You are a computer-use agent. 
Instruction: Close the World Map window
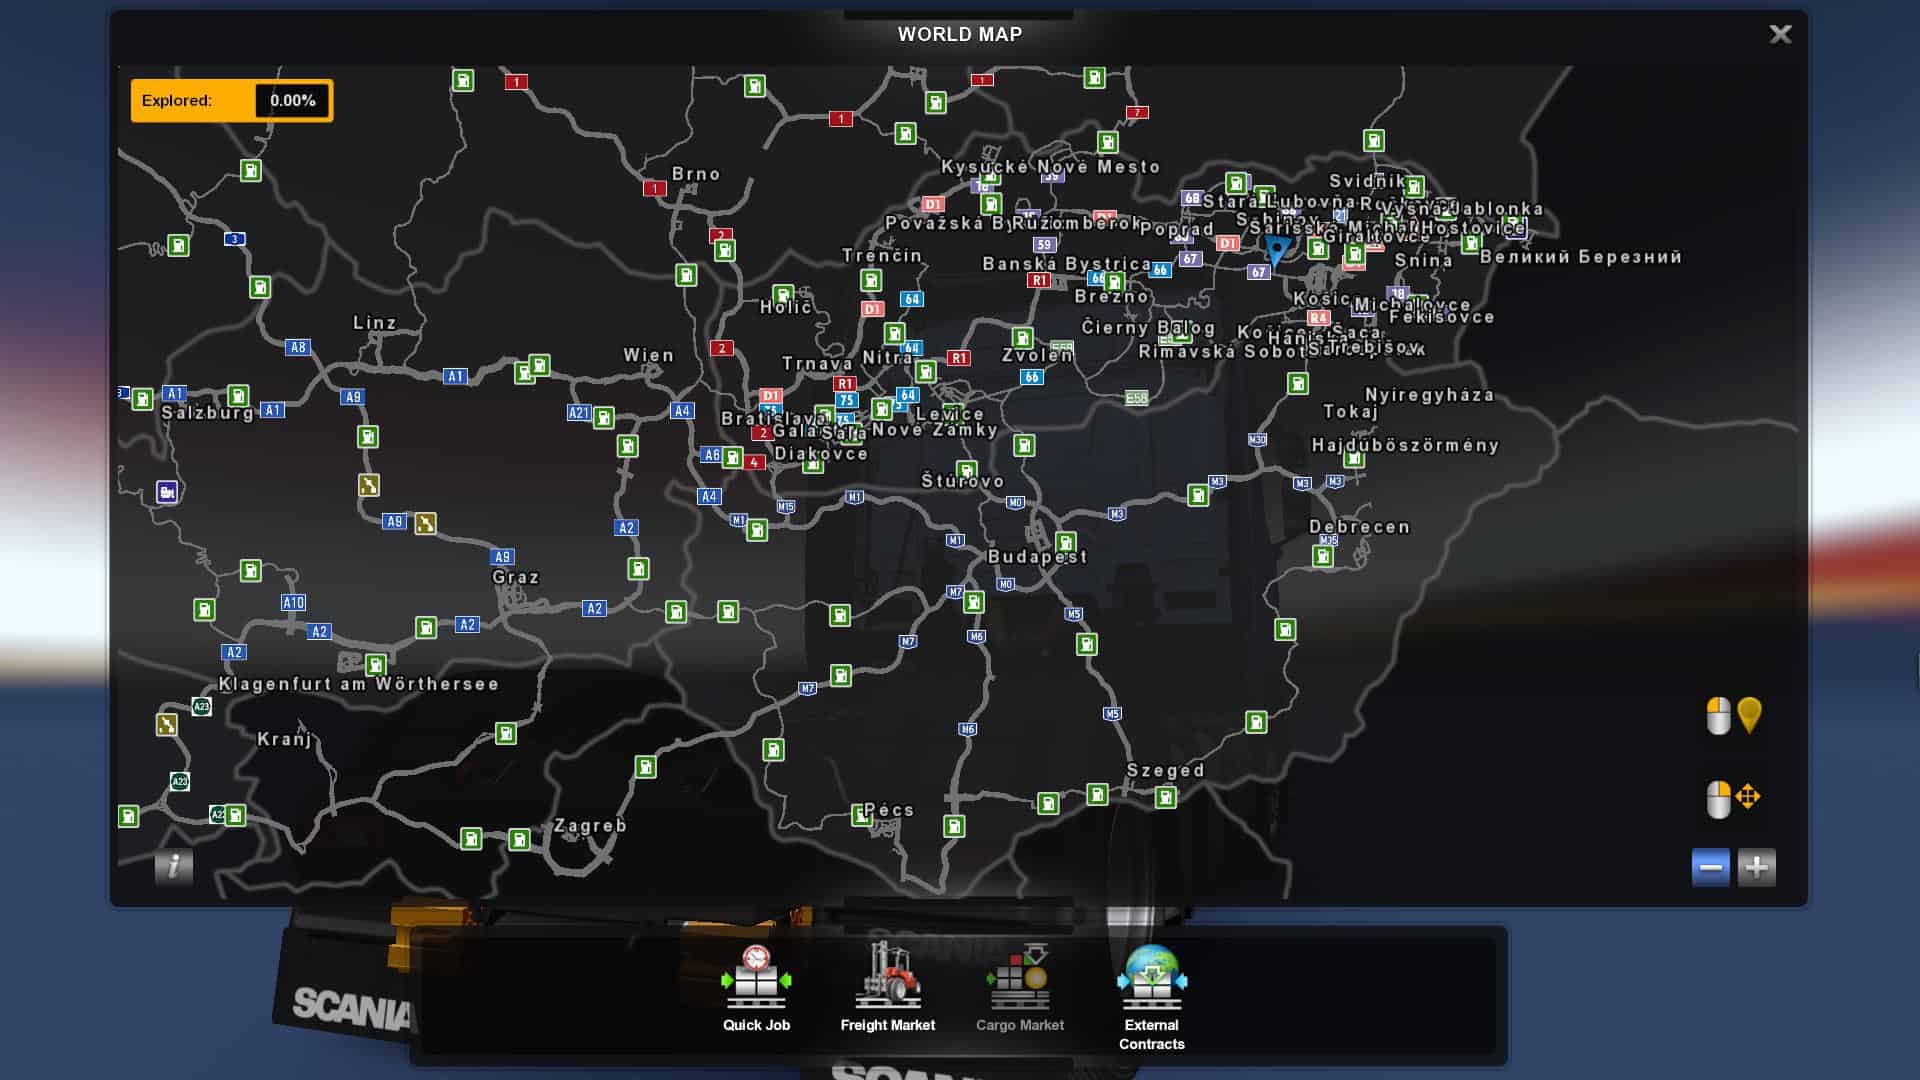pyautogui.click(x=1780, y=35)
